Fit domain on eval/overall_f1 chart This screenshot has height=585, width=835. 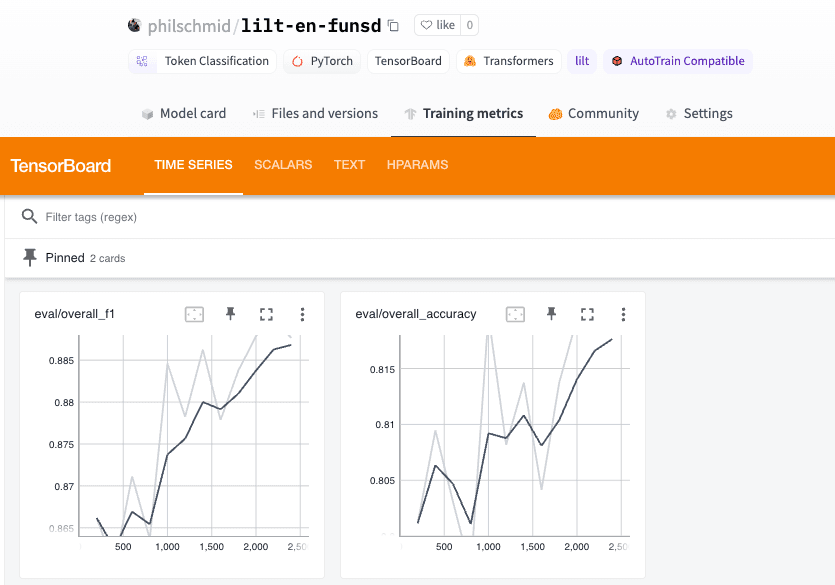coord(194,315)
